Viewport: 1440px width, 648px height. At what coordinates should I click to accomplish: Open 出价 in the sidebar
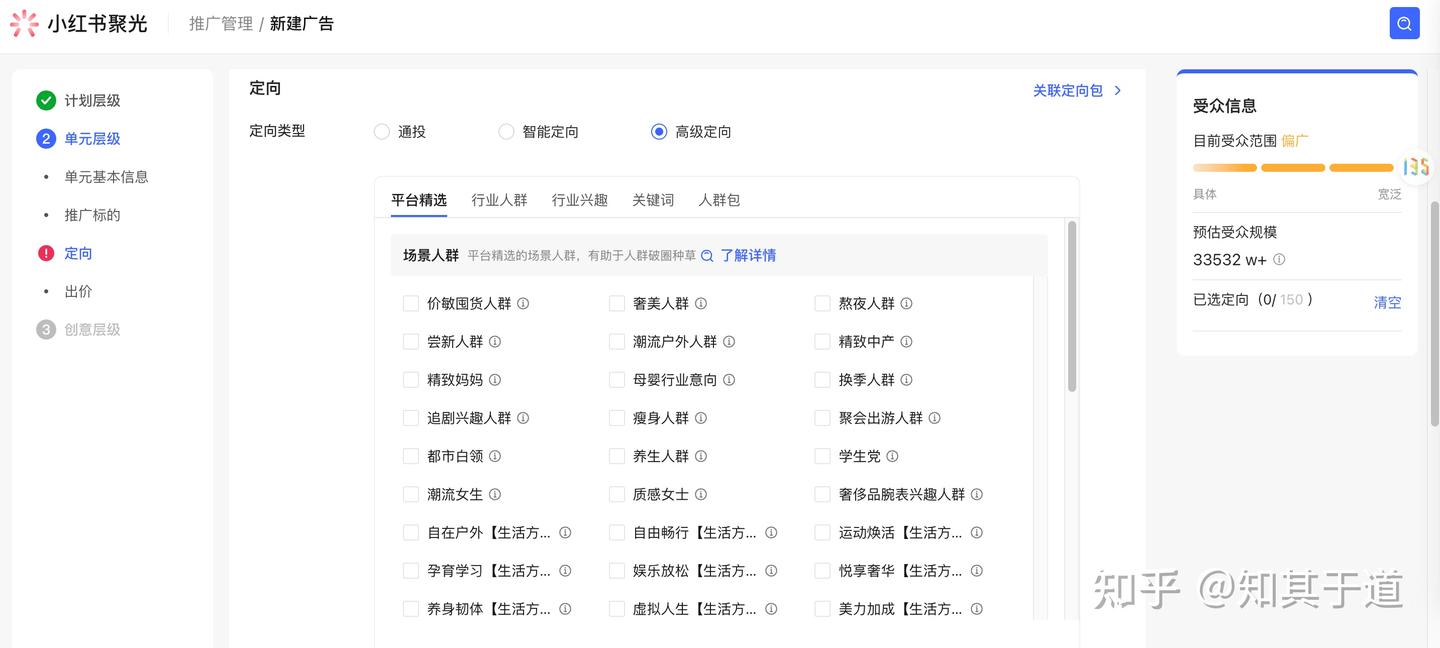(x=78, y=291)
